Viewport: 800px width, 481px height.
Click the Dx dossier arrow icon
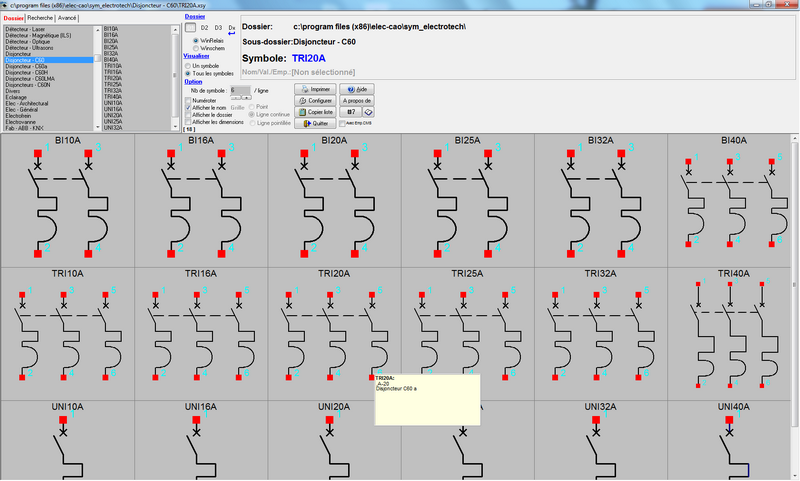coord(232,30)
